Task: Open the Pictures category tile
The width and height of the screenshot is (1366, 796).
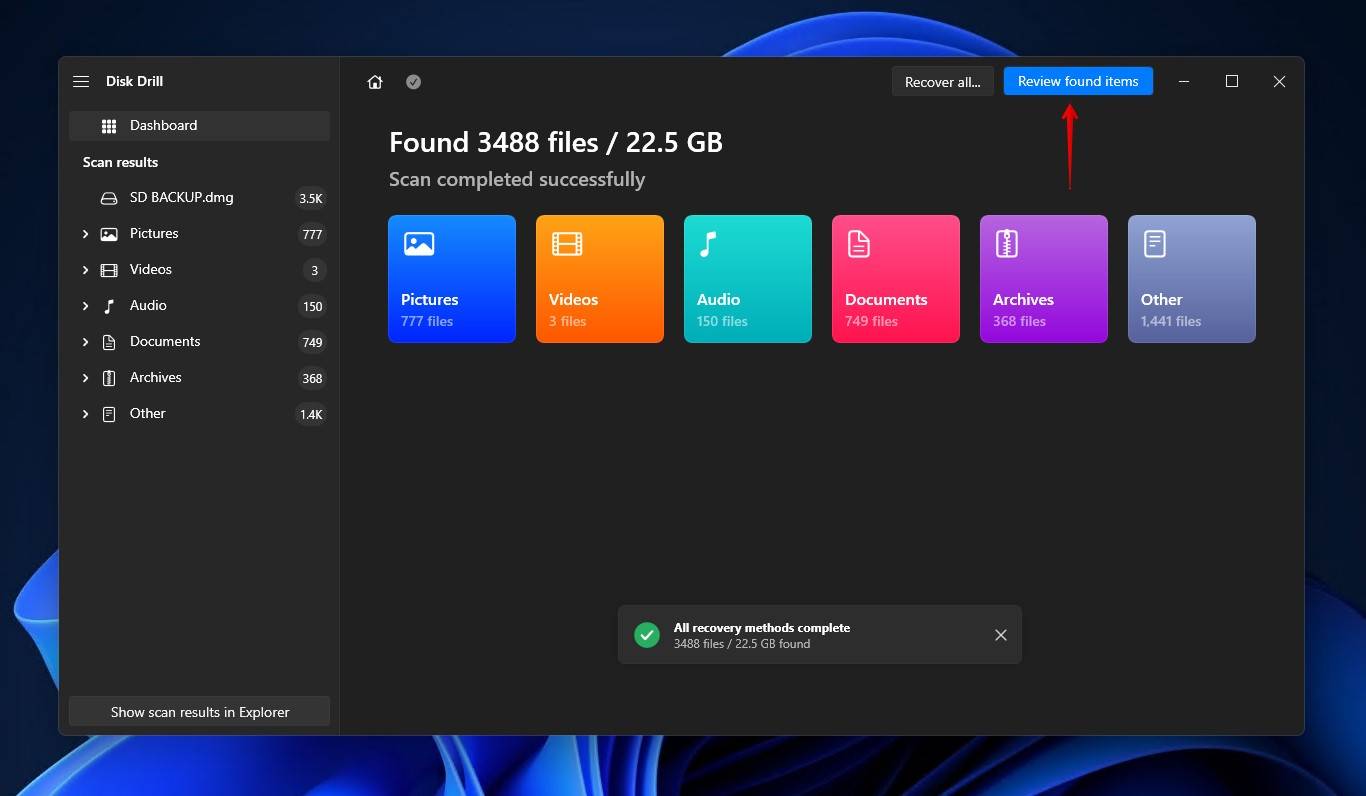Action: click(452, 279)
